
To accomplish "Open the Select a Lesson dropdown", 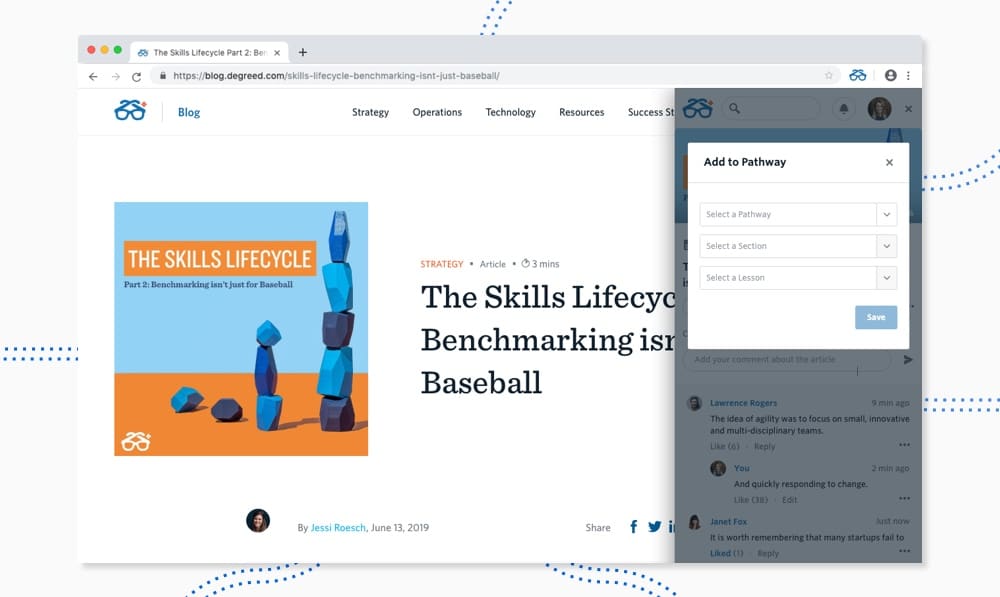I will point(798,278).
